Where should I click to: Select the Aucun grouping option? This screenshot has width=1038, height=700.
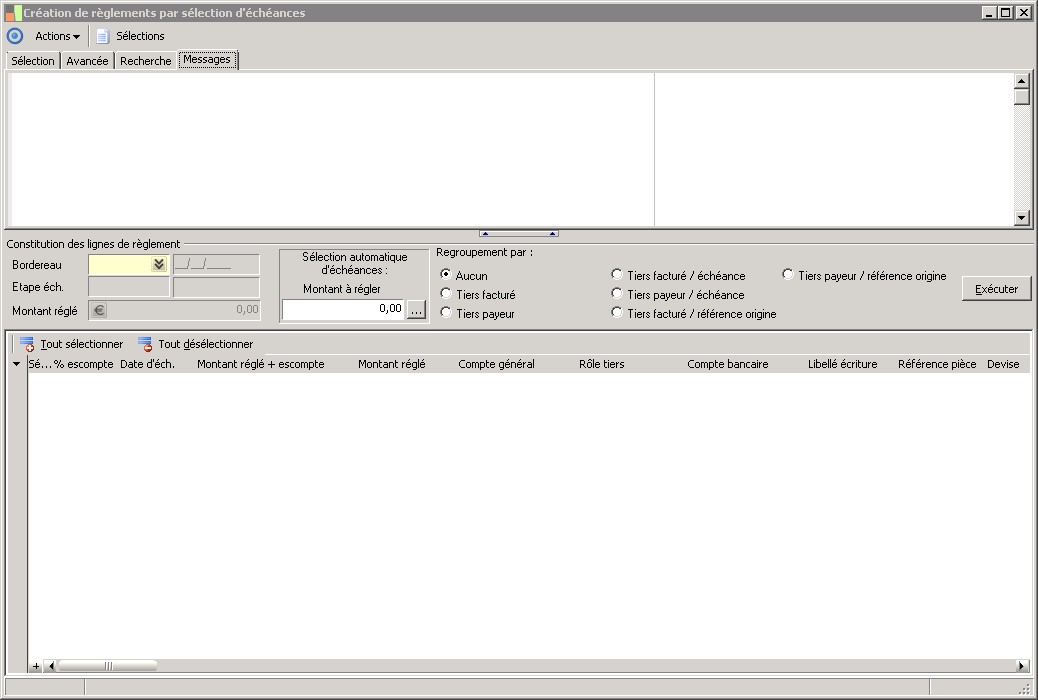(446, 274)
